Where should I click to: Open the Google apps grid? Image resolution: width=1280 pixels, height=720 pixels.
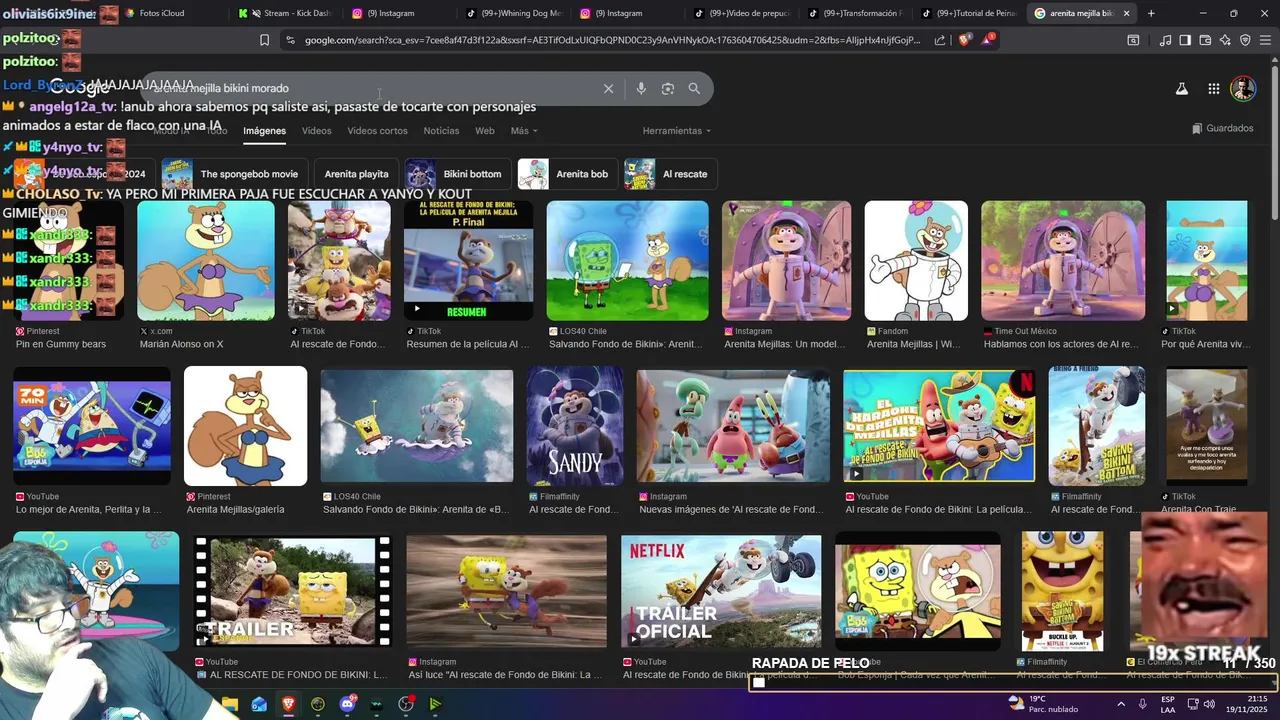(x=1213, y=89)
